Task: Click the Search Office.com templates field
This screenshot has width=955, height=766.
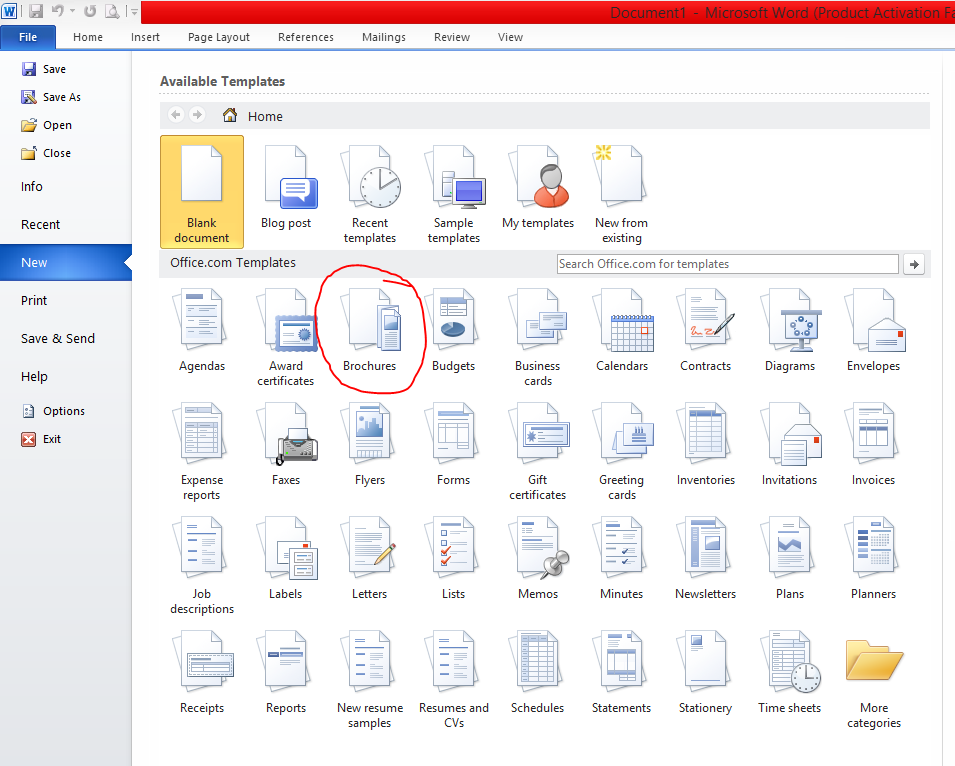Action: tap(727, 264)
